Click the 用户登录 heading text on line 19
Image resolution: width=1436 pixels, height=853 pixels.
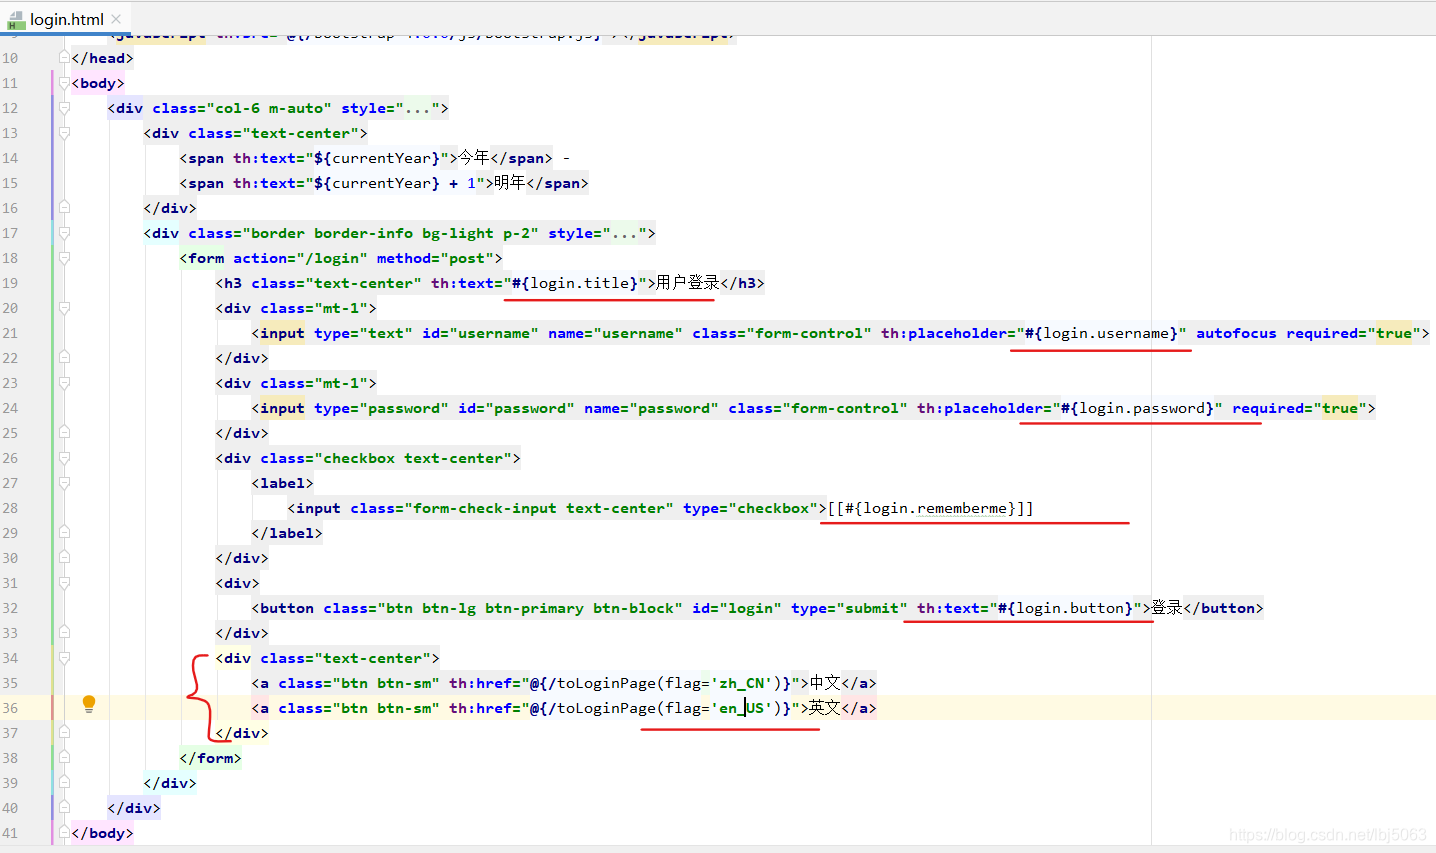[688, 283]
